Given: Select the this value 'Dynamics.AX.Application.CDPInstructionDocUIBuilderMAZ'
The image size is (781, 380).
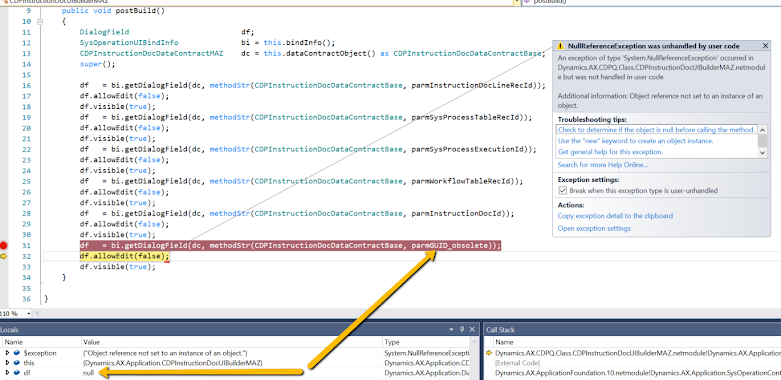Looking at the screenshot, I should tap(172, 363).
